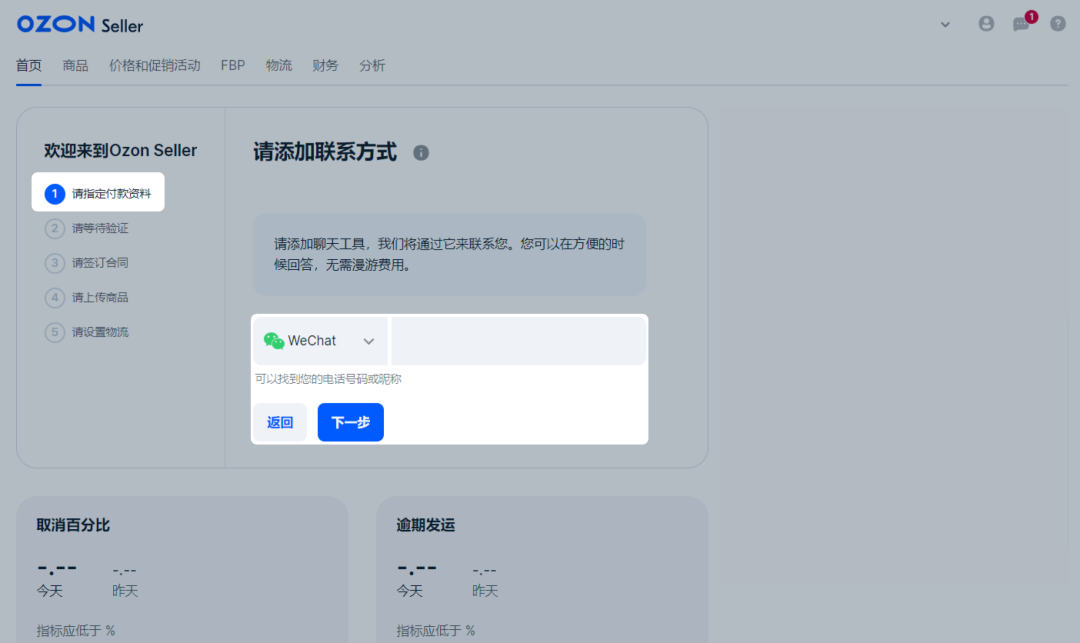Select step 1 请指定付款资料
Viewport: 1080px width, 643px height.
pos(98,192)
